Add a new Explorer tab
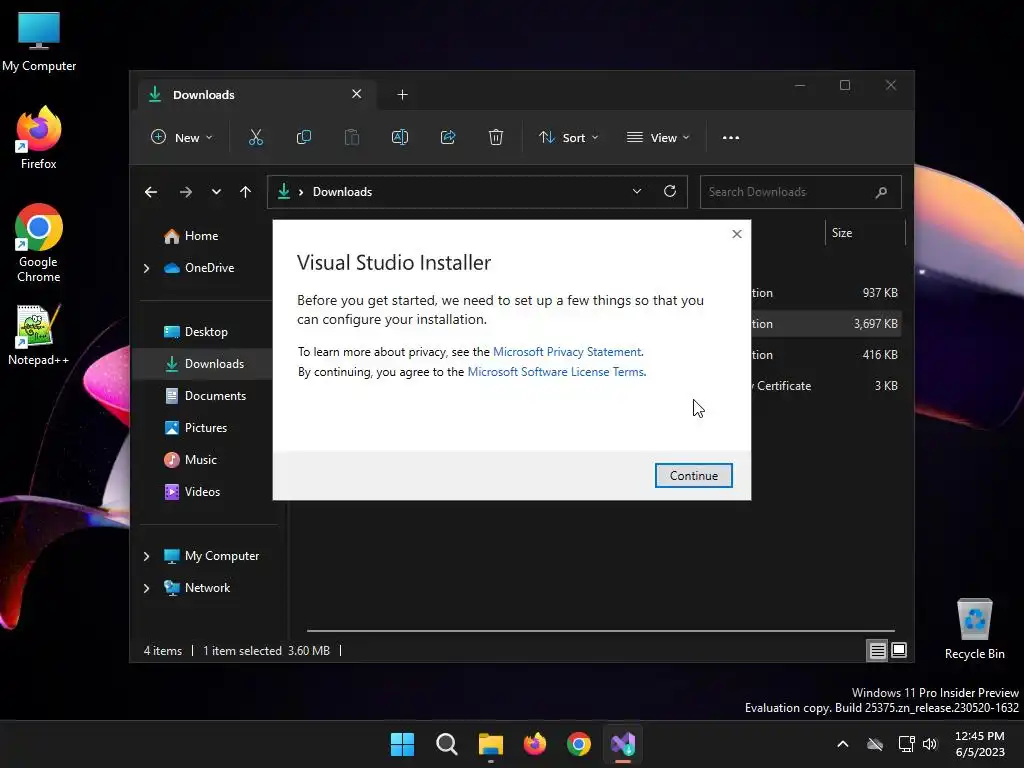The width and height of the screenshot is (1024, 768). pos(402,95)
